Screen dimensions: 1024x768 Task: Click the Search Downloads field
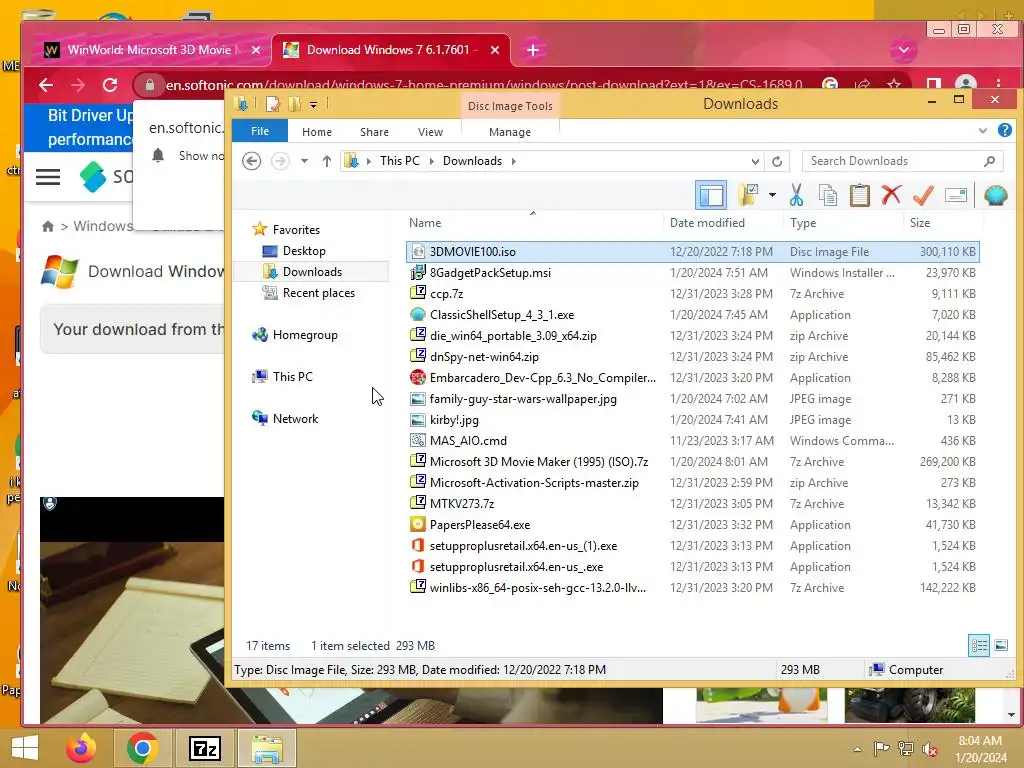903,161
